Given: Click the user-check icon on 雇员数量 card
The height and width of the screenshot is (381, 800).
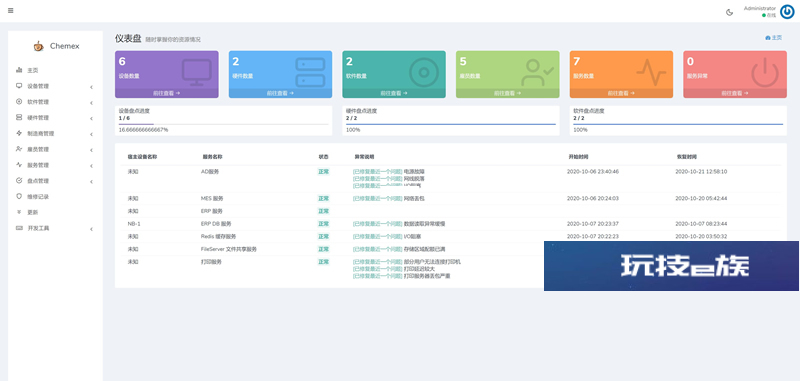Looking at the screenshot, I should pyautogui.click(x=537, y=72).
